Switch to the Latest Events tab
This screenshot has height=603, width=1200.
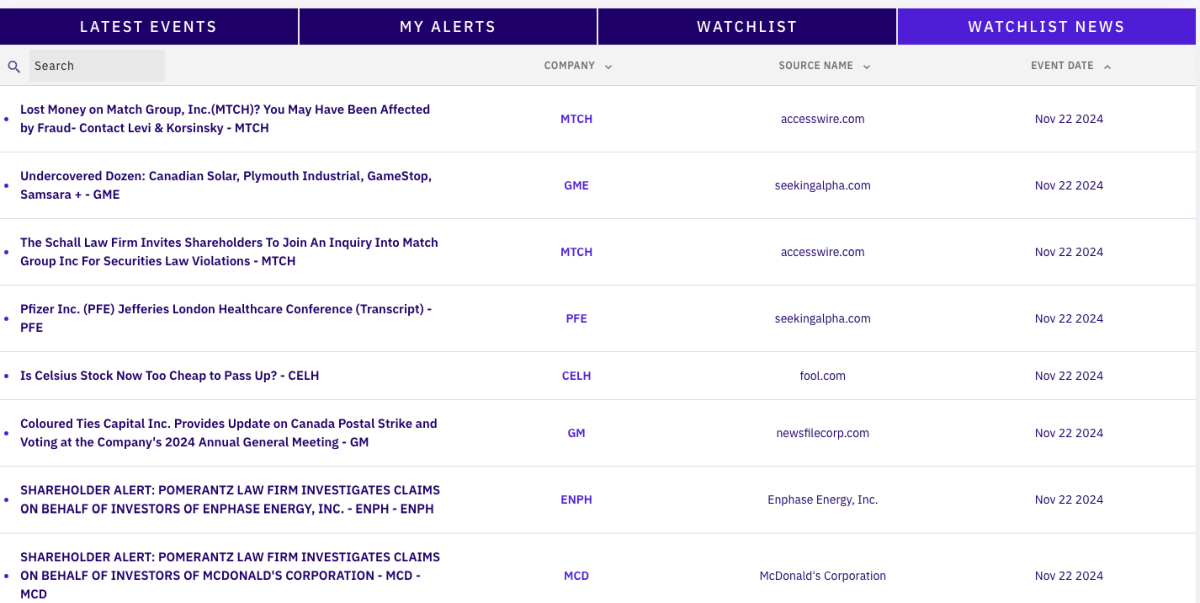[148, 27]
